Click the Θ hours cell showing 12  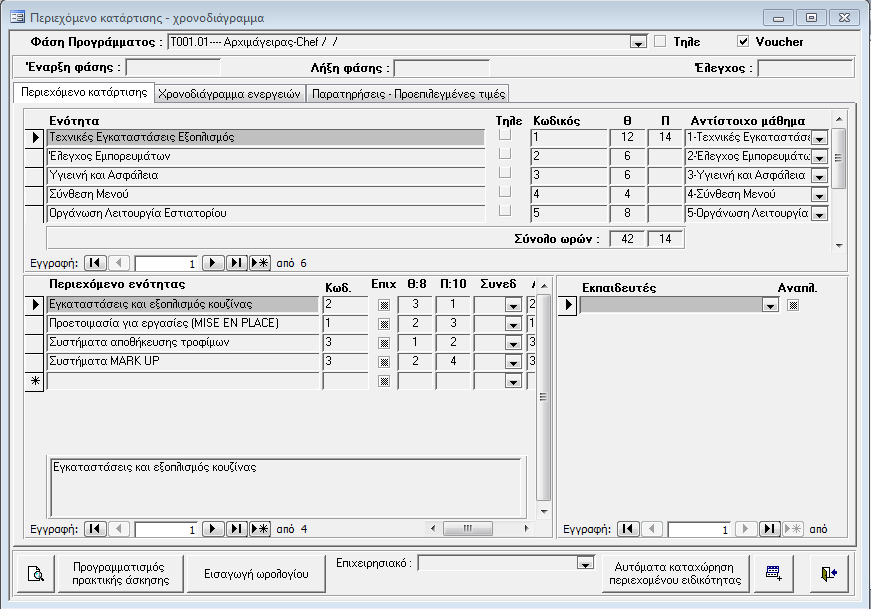627,137
